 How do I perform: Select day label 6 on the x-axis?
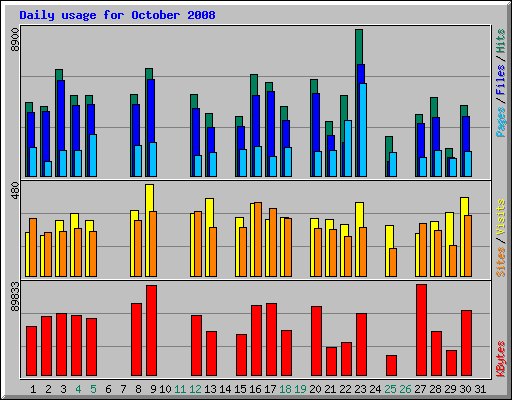pos(108,389)
